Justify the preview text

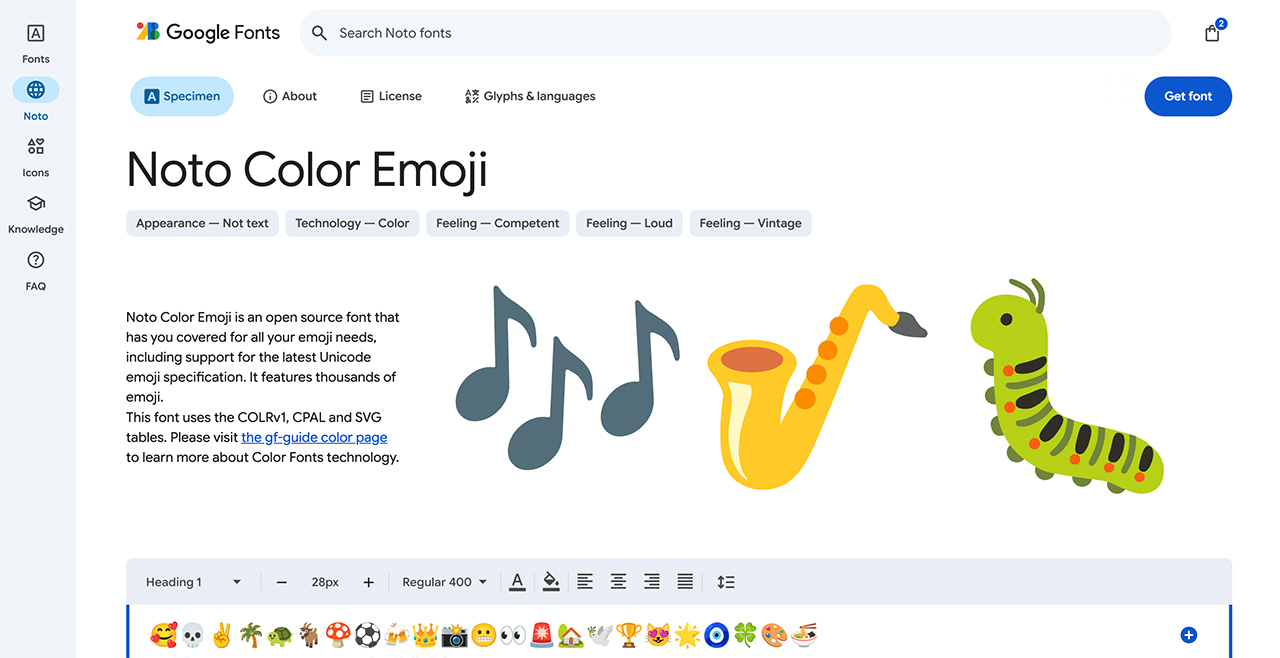point(685,581)
